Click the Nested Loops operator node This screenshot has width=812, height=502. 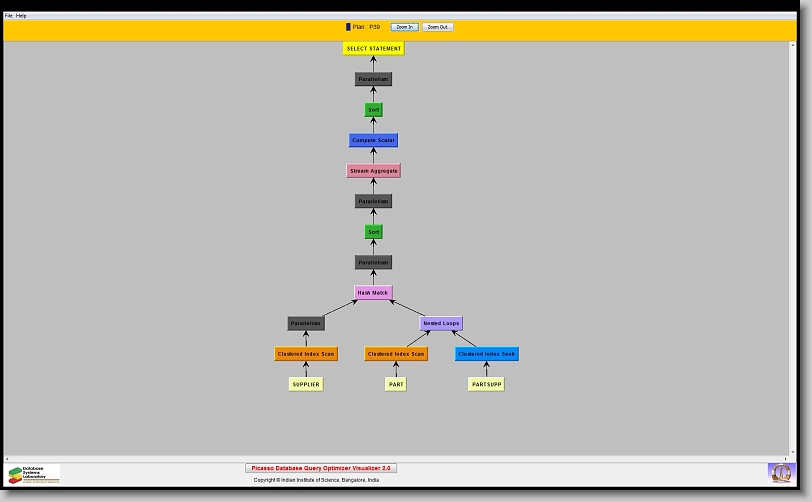(440, 324)
